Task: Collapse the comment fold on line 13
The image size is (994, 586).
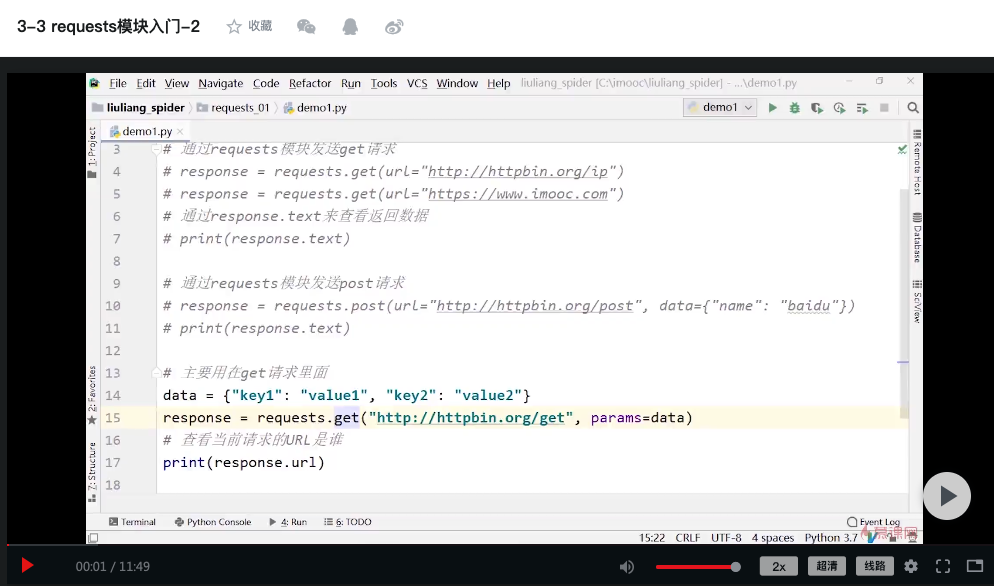Action: (x=155, y=373)
